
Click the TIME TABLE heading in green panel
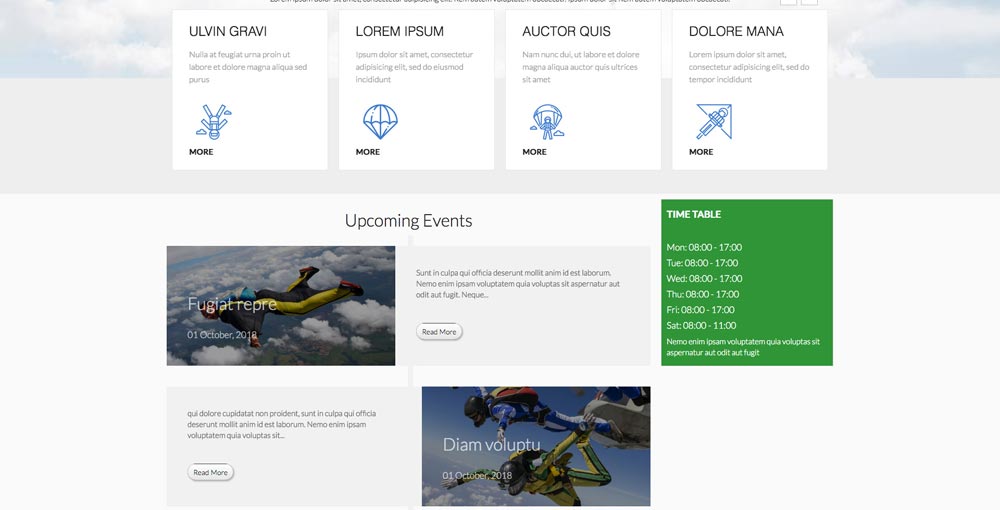point(694,214)
